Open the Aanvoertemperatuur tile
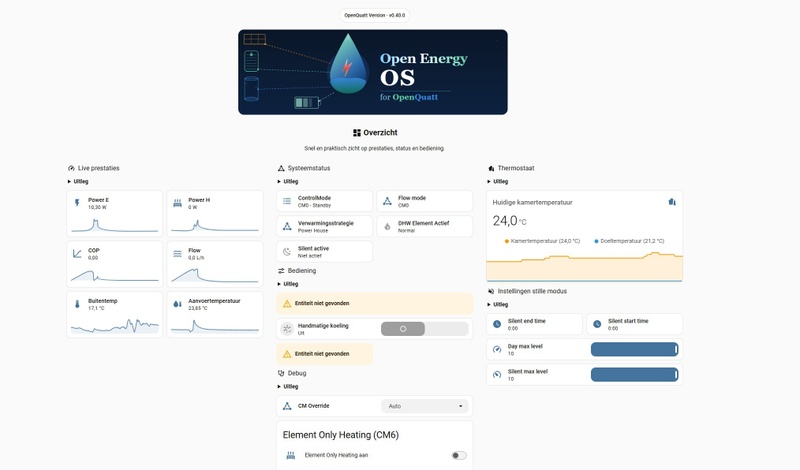Screen dimensions: 800x470 215,315
